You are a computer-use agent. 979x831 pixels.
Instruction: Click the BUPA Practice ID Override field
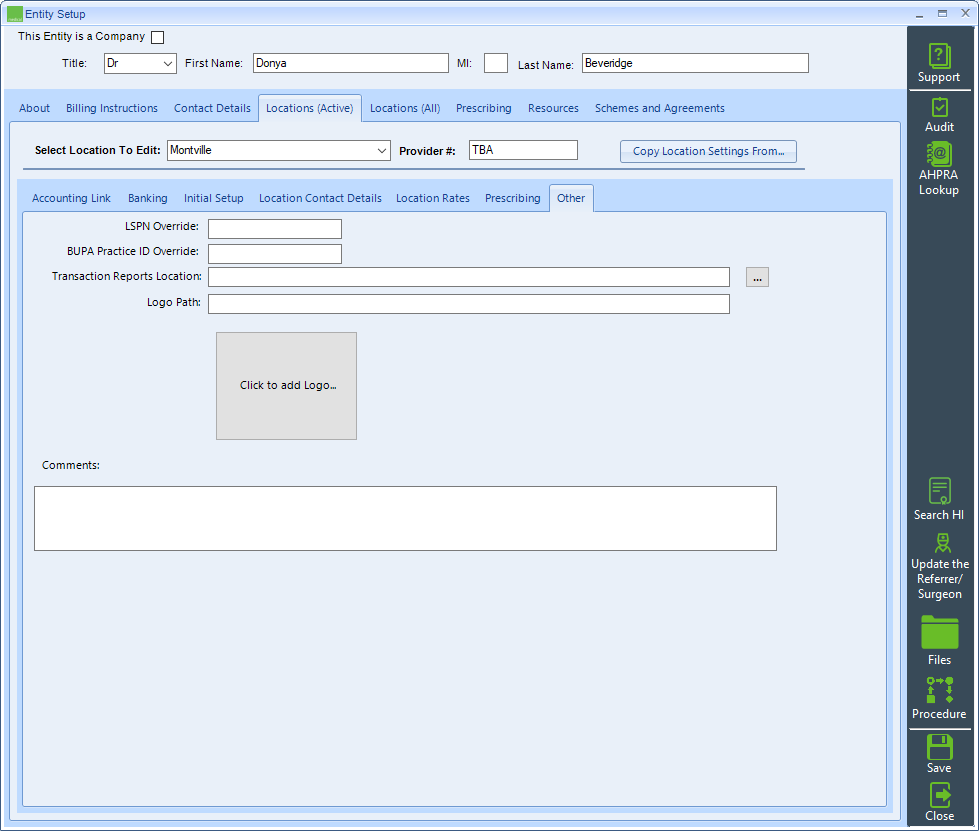tap(275, 254)
